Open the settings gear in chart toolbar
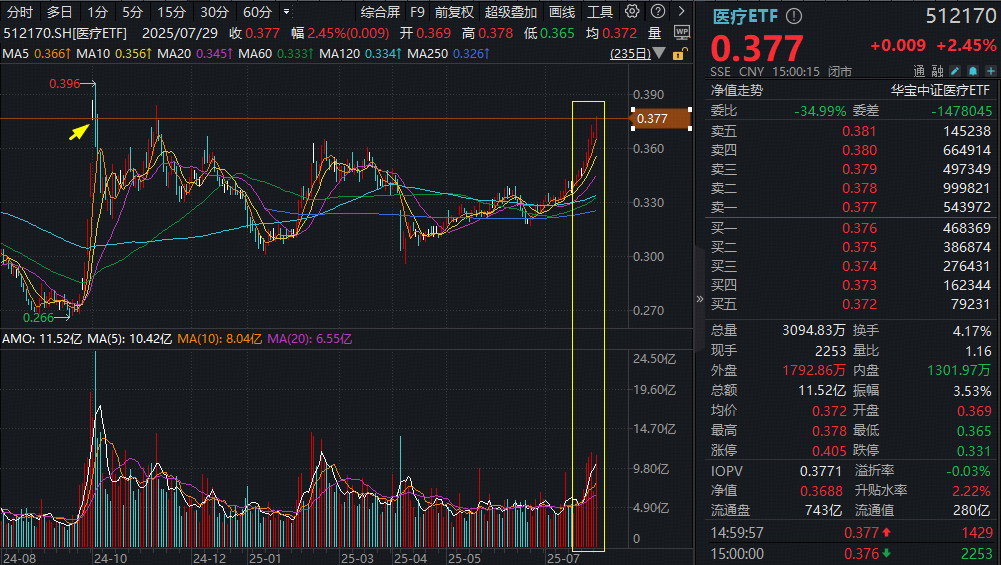 coord(631,12)
